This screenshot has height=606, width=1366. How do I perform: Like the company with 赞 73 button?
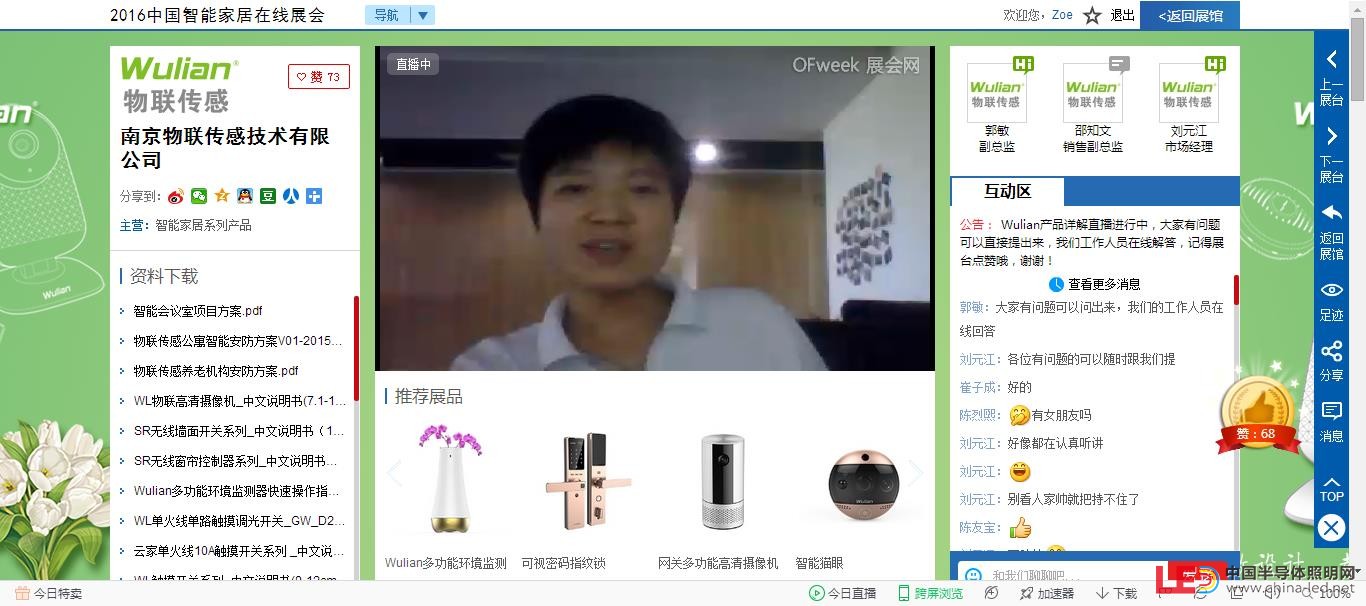click(x=319, y=77)
